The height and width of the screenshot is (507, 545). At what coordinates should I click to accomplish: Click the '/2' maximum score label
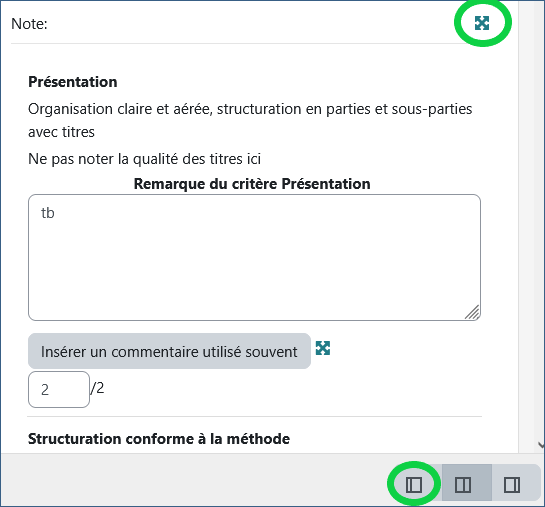click(97, 388)
